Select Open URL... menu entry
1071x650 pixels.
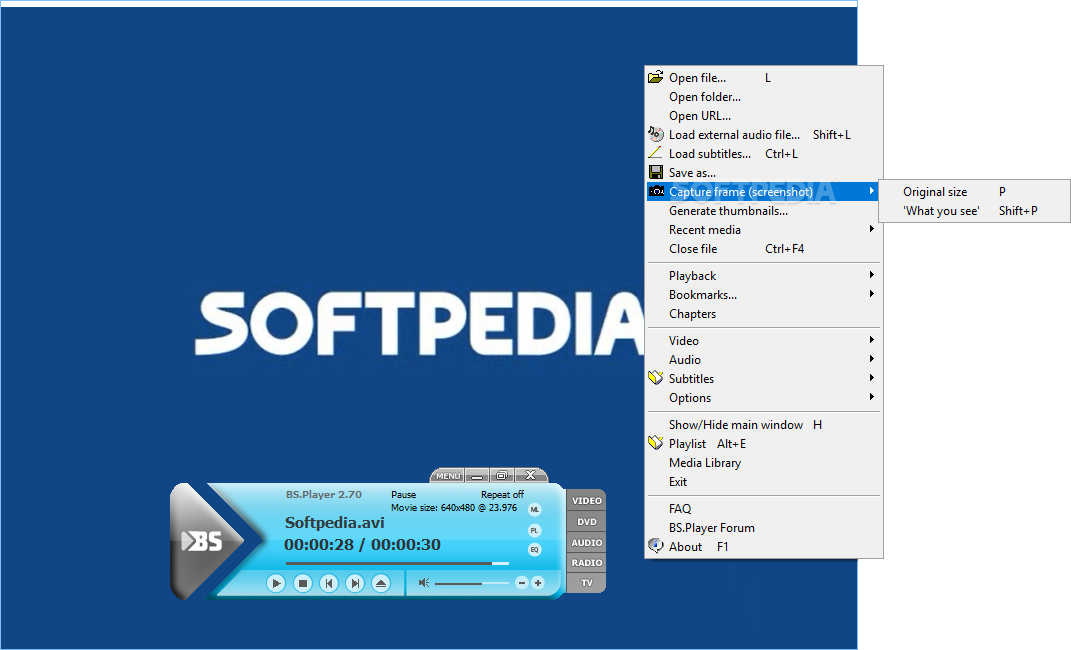(x=764, y=116)
